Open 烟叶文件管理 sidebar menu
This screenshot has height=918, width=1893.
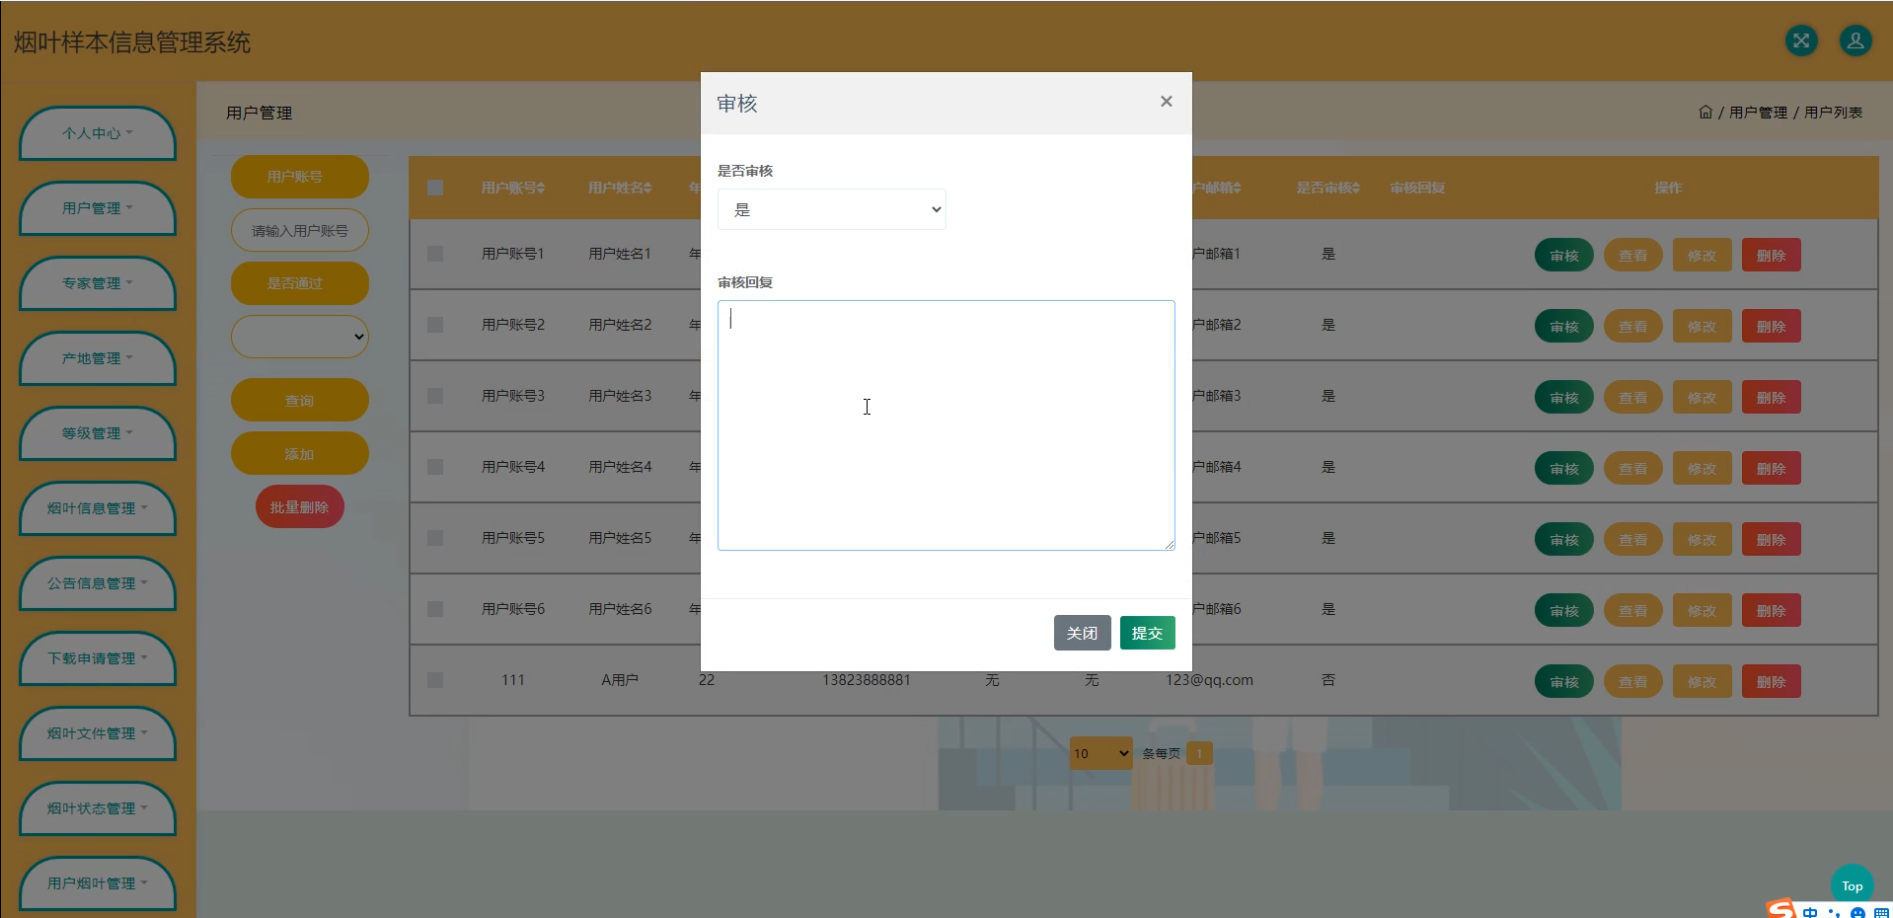coord(97,733)
